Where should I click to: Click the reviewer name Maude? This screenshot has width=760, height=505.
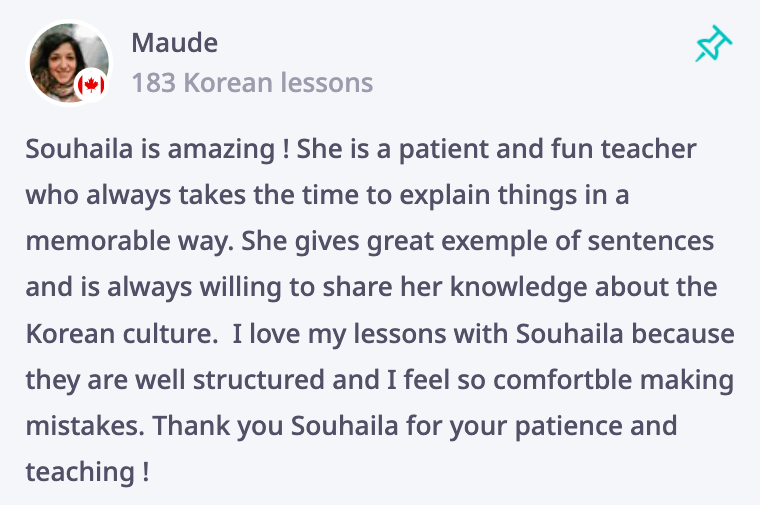[174, 43]
